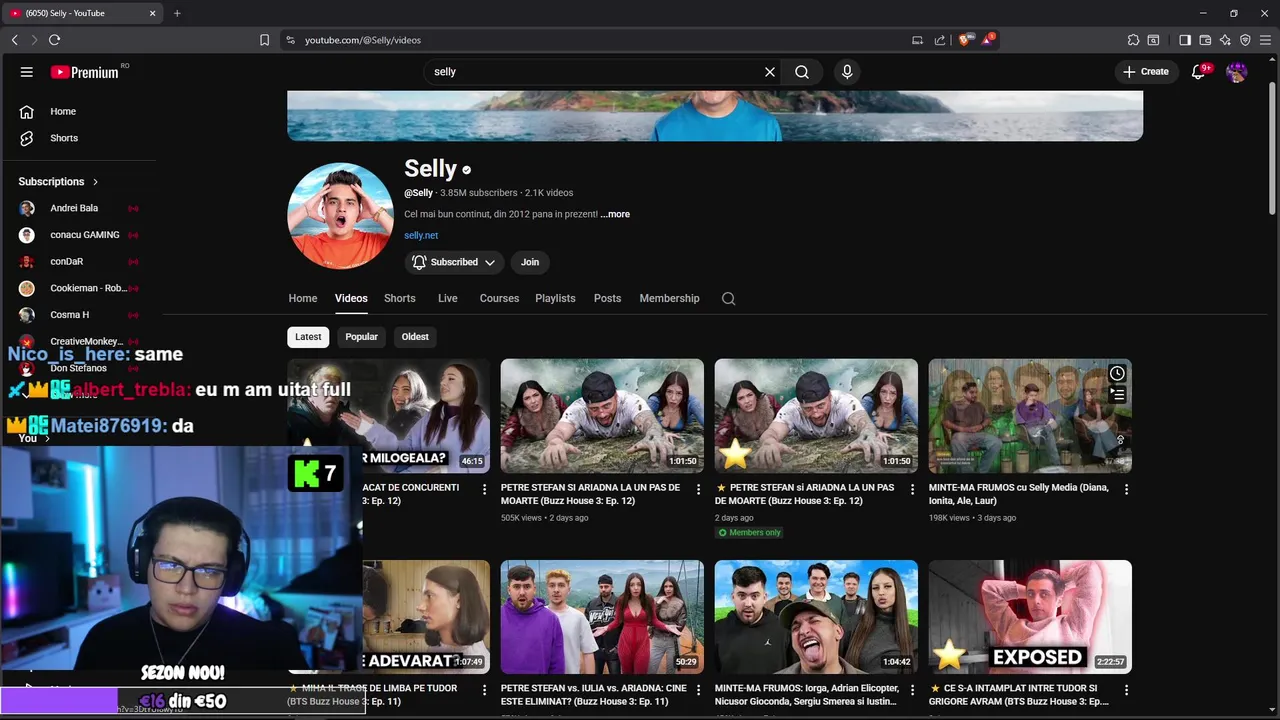Open CINE ESTE ELIMINAT Ep. 11 thumbnail
The width and height of the screenshot is (1280, 720).
coord(602,617)
